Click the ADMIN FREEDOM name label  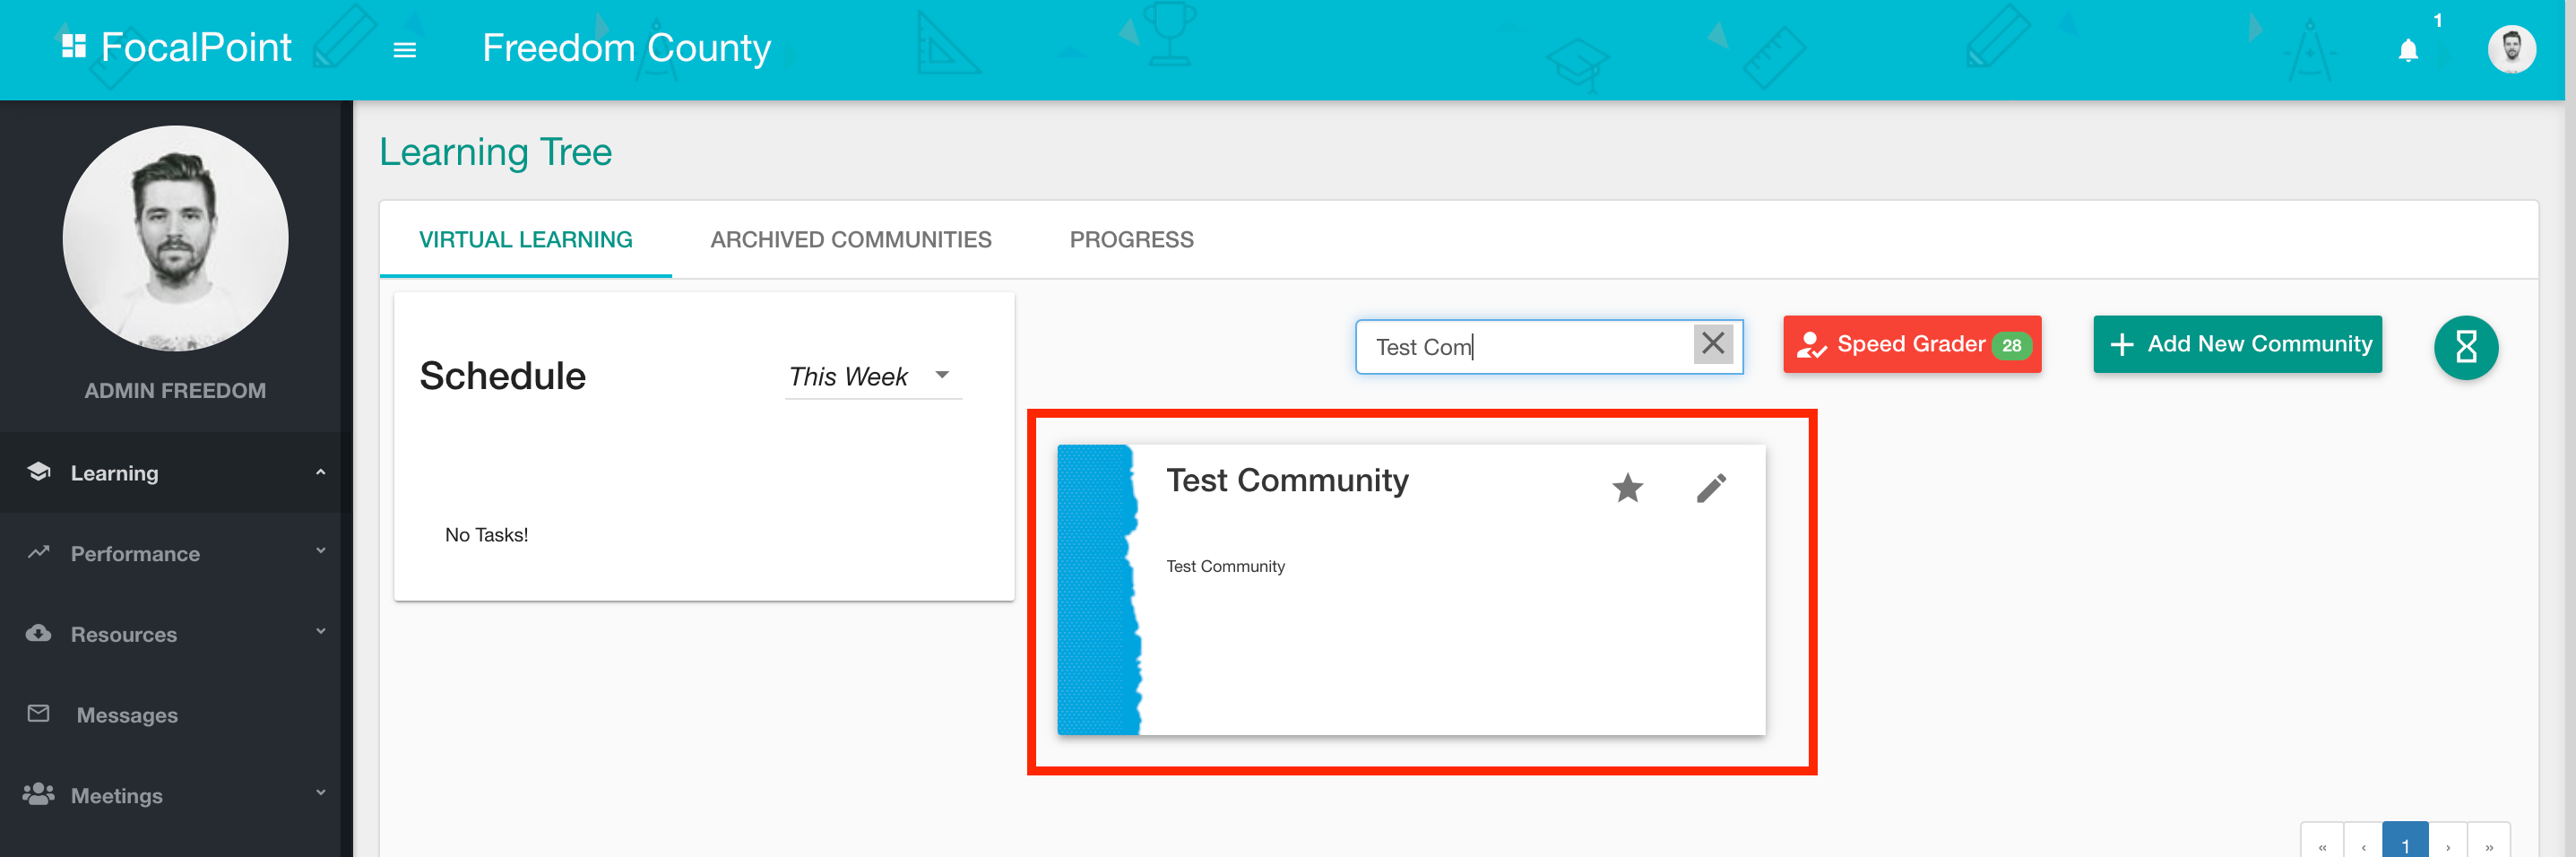click(x=175, y=391)
